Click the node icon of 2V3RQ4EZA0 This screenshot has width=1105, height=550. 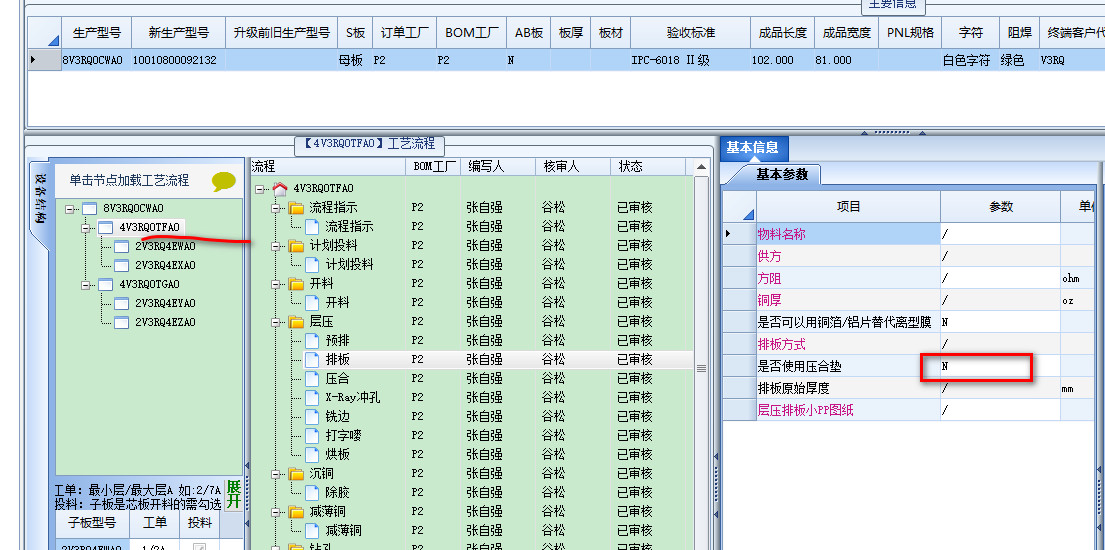[121, 322]
